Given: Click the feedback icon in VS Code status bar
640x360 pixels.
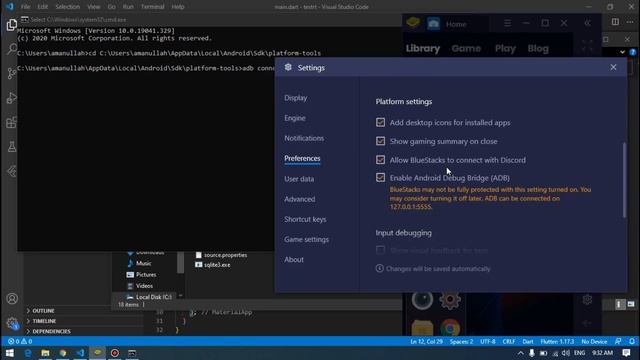Looking at the screenshot, I should [618, 341].
